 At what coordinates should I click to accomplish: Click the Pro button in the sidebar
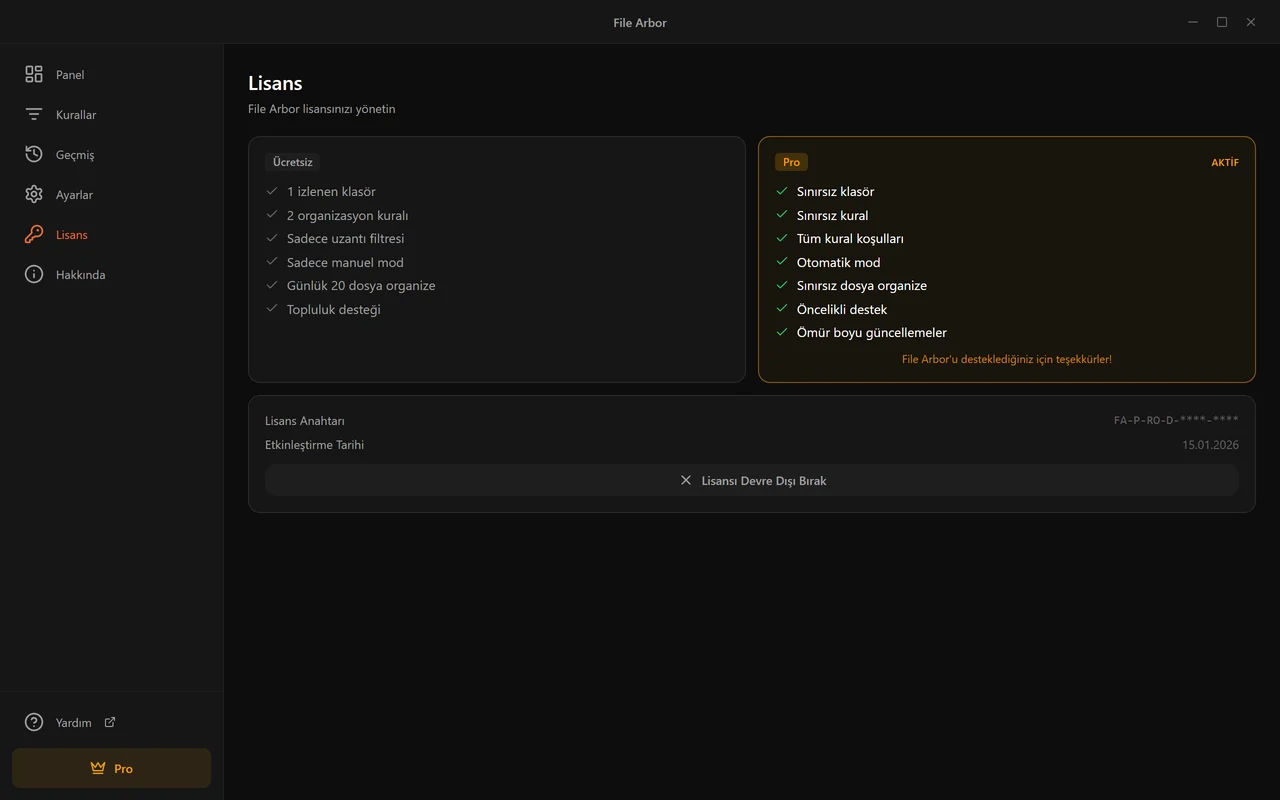112,768
